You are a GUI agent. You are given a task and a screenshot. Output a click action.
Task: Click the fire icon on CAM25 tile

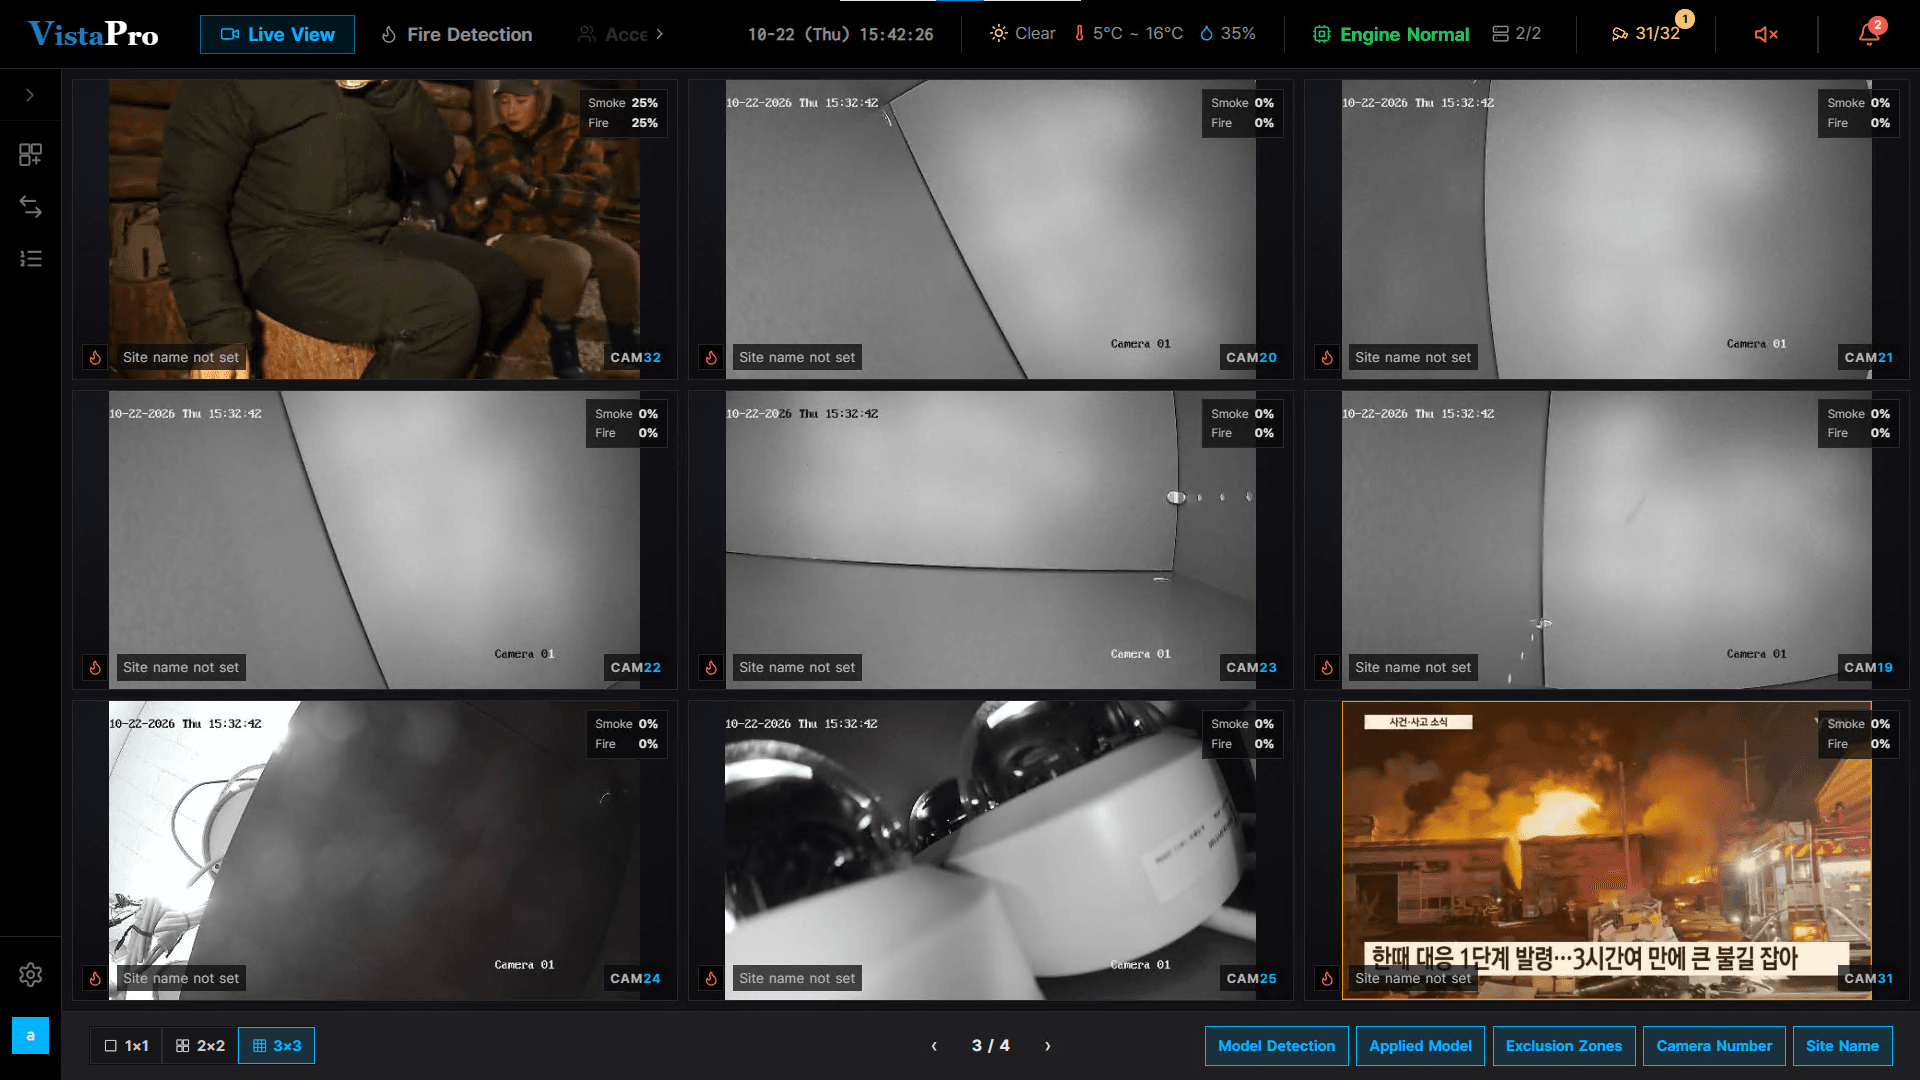711,978
